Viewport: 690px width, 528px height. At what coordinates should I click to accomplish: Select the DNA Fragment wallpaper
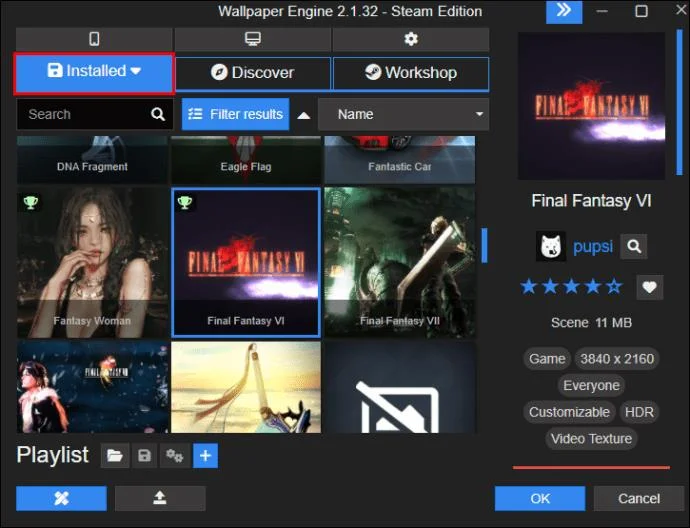[x=92, y=160]
